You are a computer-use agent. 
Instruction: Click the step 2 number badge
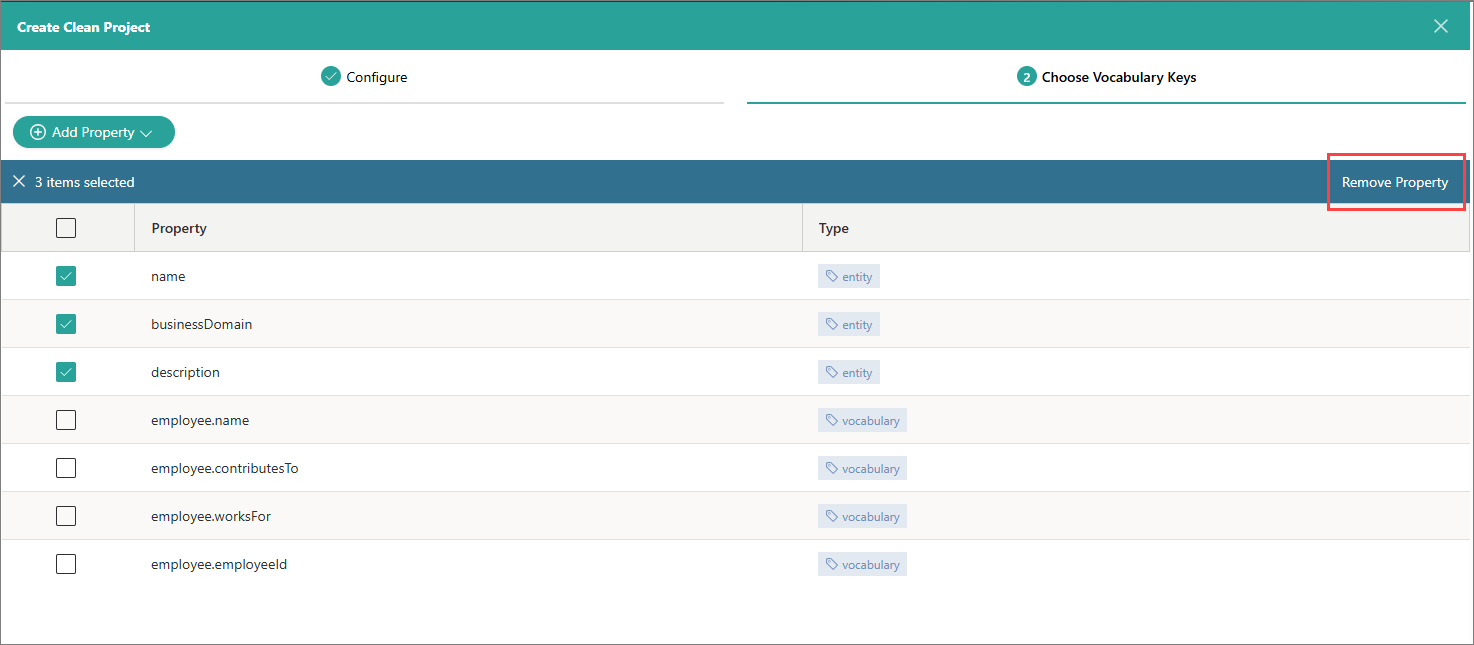pos(1026,77)
